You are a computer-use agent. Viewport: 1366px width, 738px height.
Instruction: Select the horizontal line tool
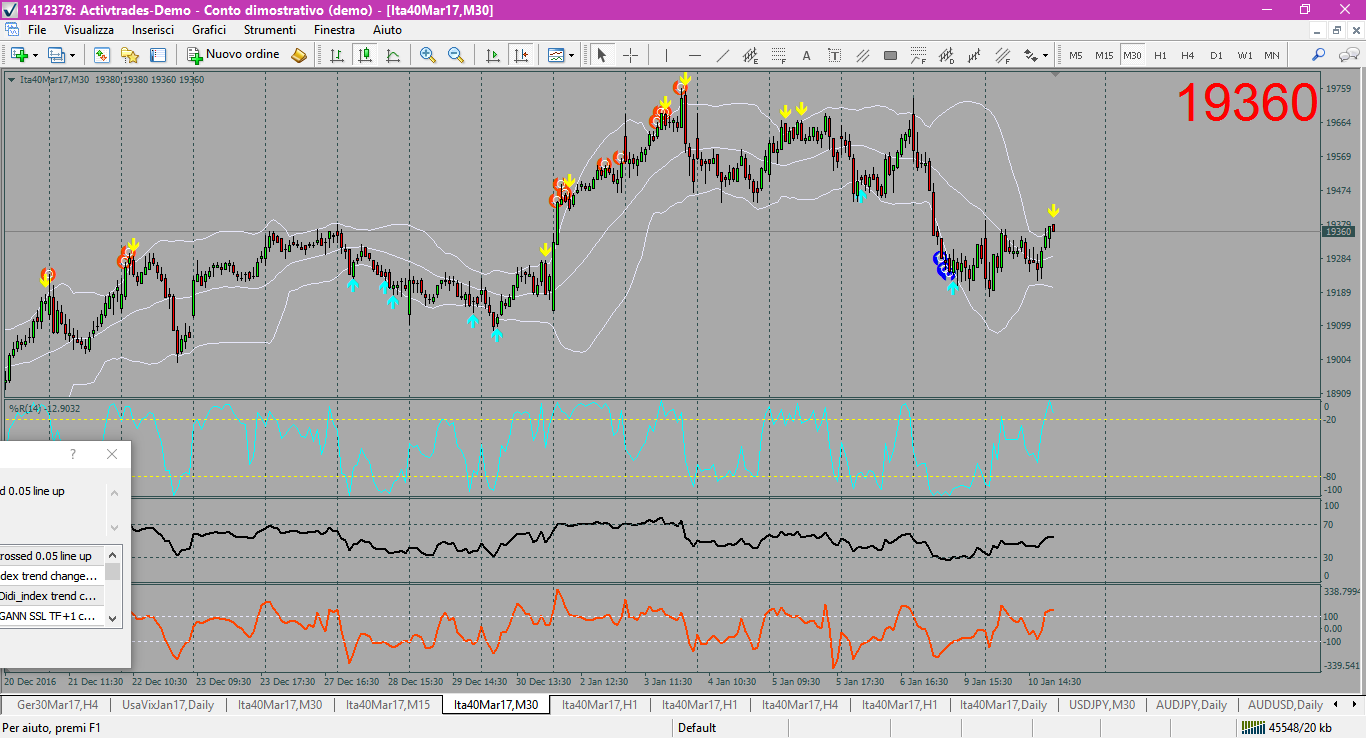[x=695, y=55]
